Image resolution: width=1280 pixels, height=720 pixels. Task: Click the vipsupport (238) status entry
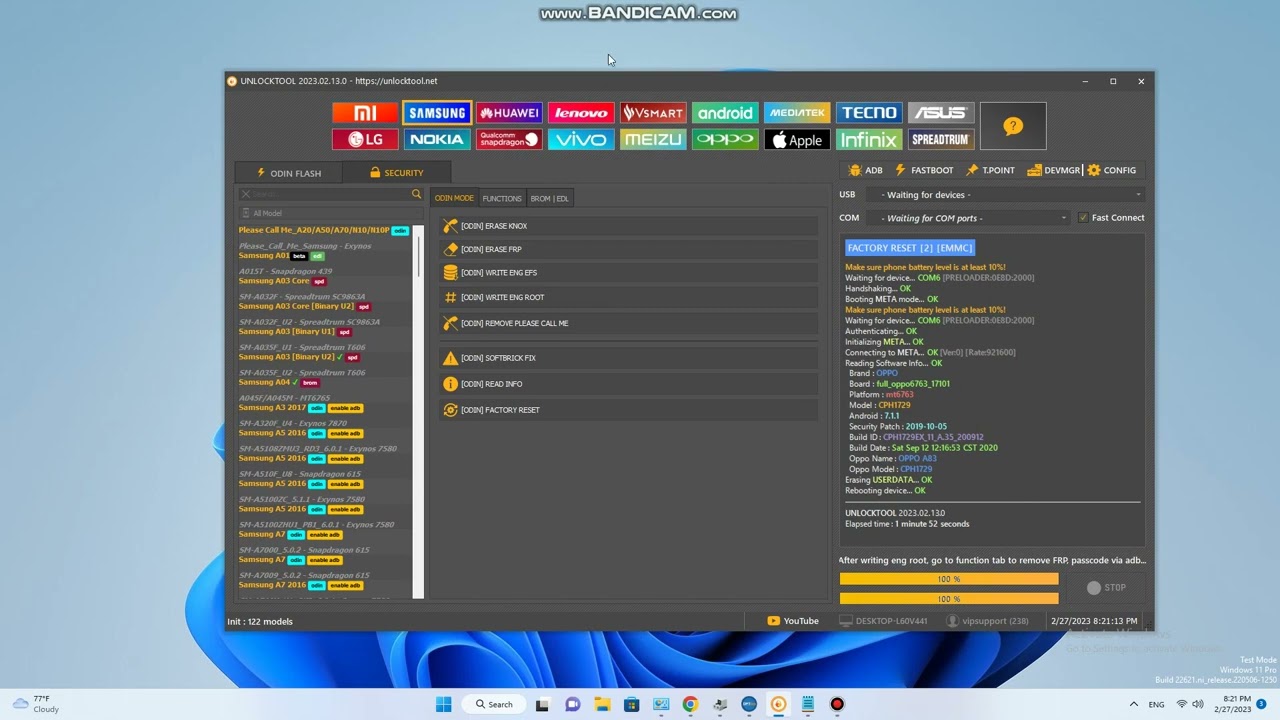[987, 621]
